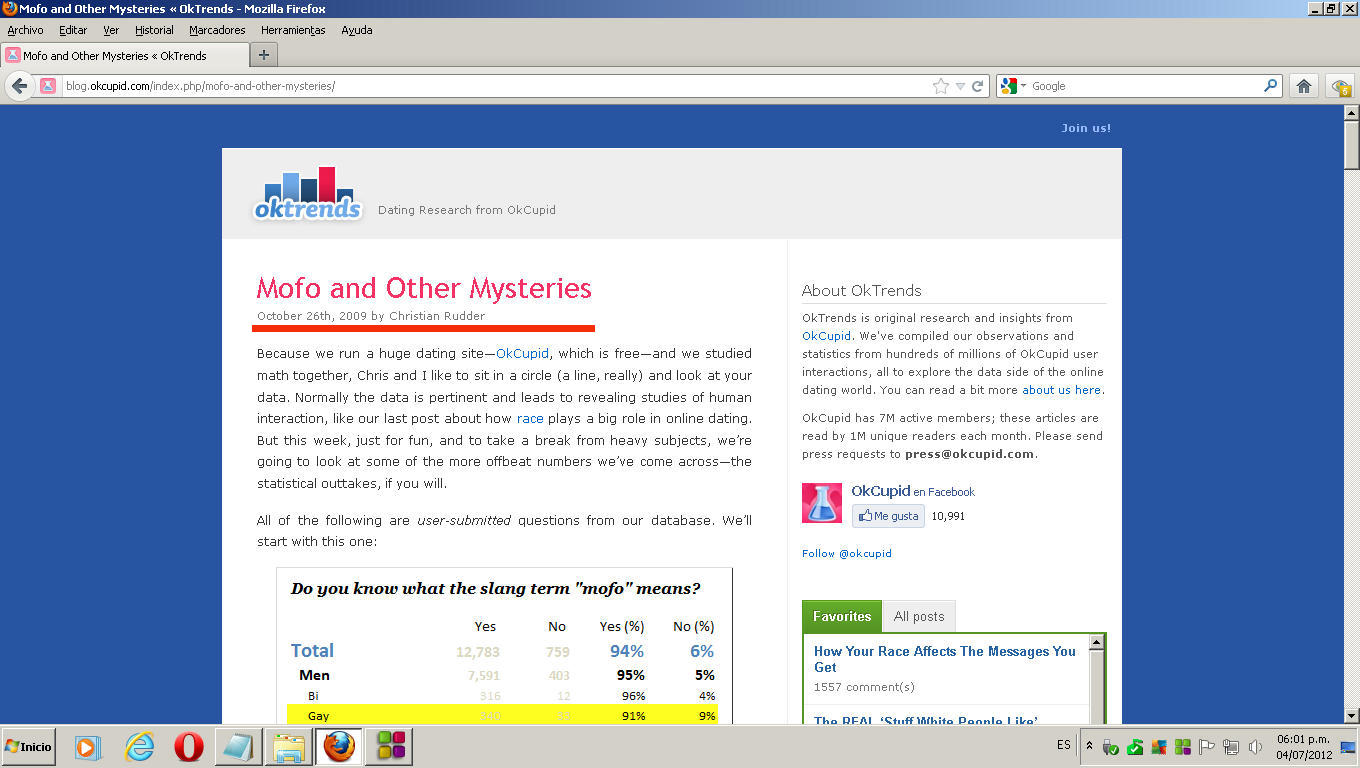The image size is (1360, 768).
Task: Run the Google search with magnifier icon
Action: (1271, 86)
